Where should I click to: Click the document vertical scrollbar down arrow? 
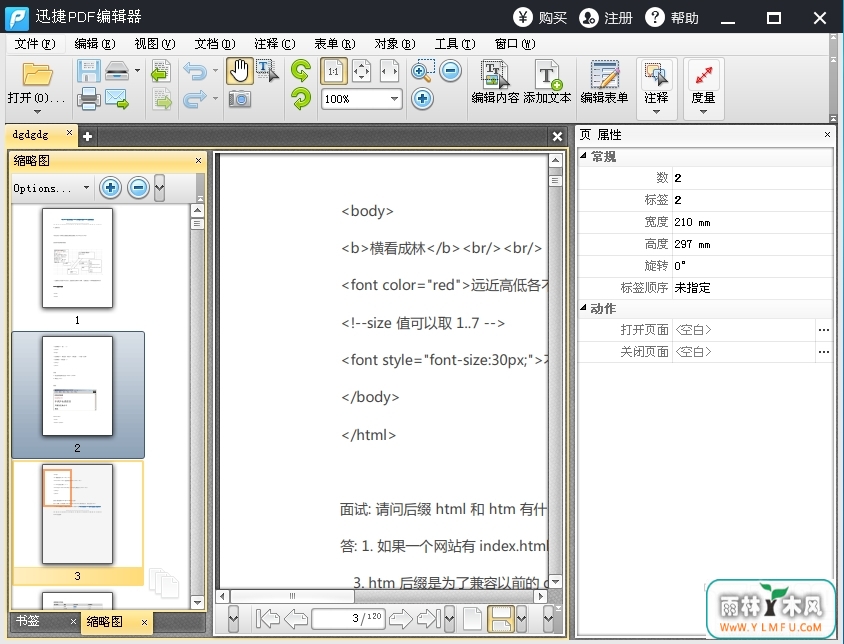555,582
